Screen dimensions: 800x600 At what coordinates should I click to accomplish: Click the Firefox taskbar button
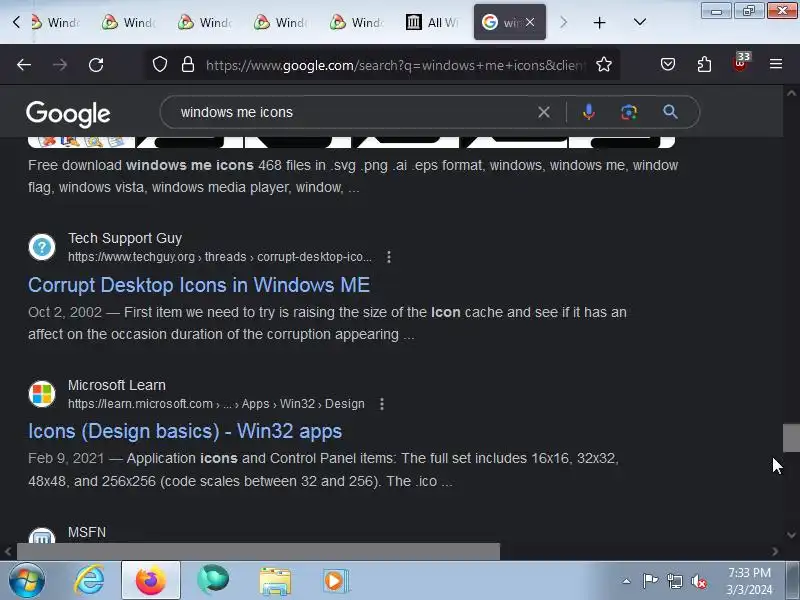point(151,580)
